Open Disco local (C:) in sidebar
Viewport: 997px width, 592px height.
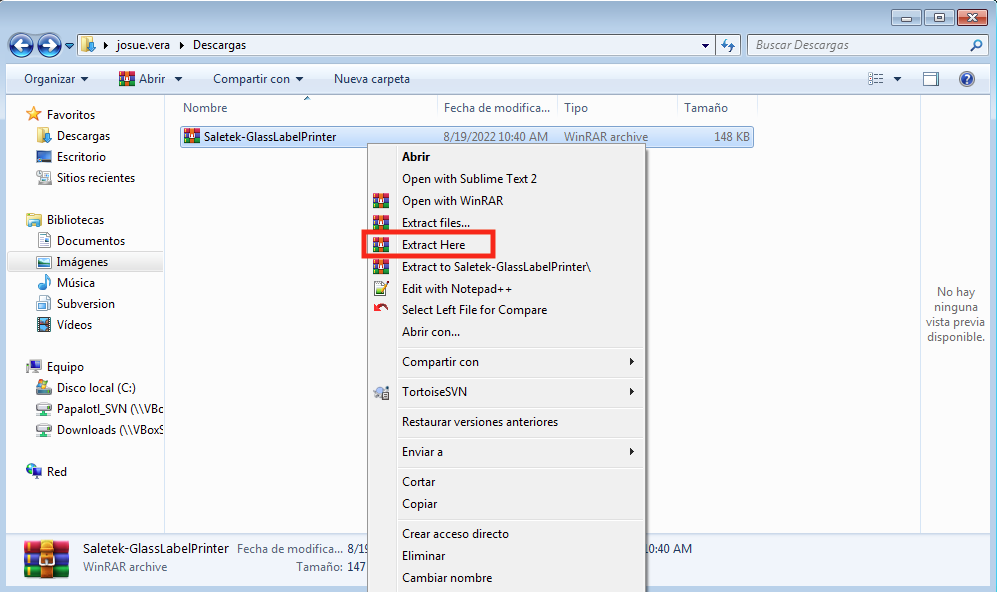pyautogui.click(x=96, y=388)
